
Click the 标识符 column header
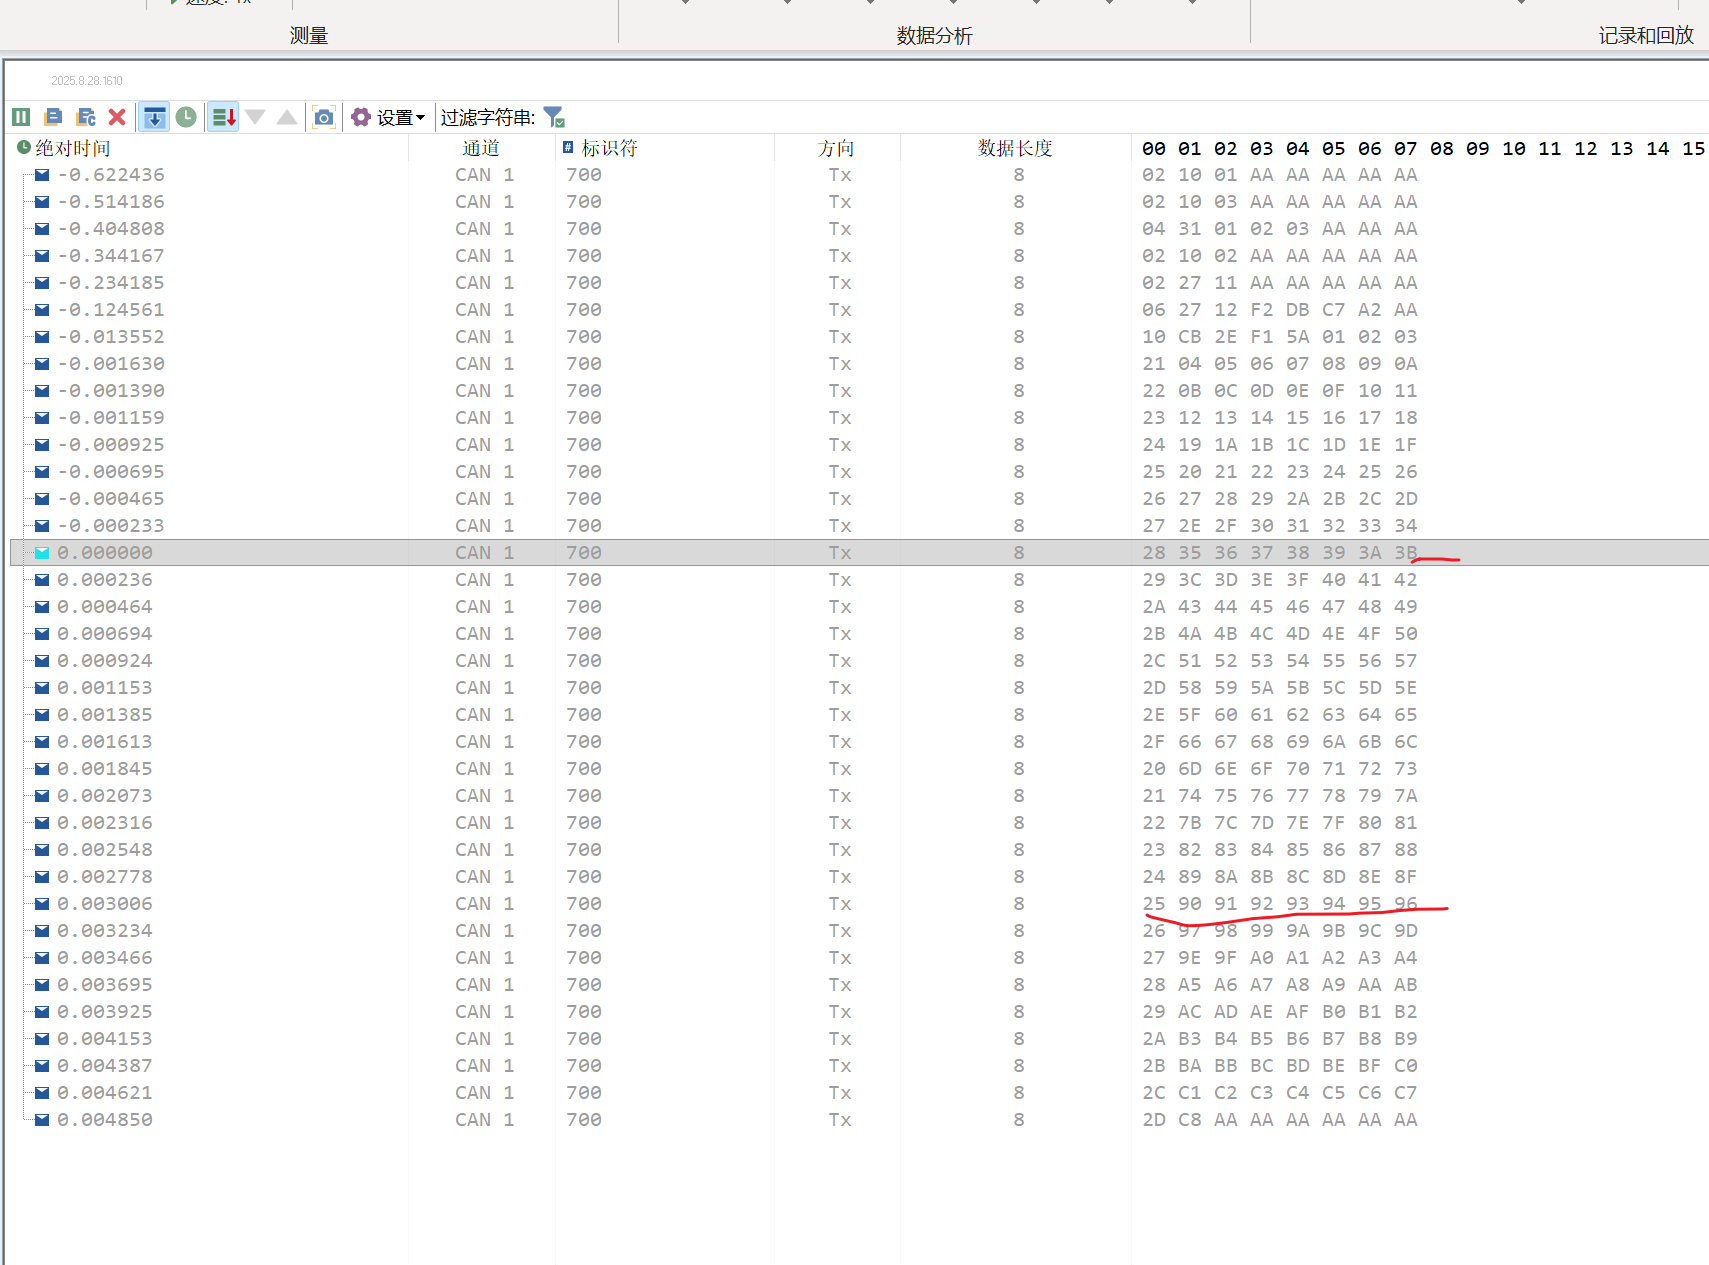(609, 148)
